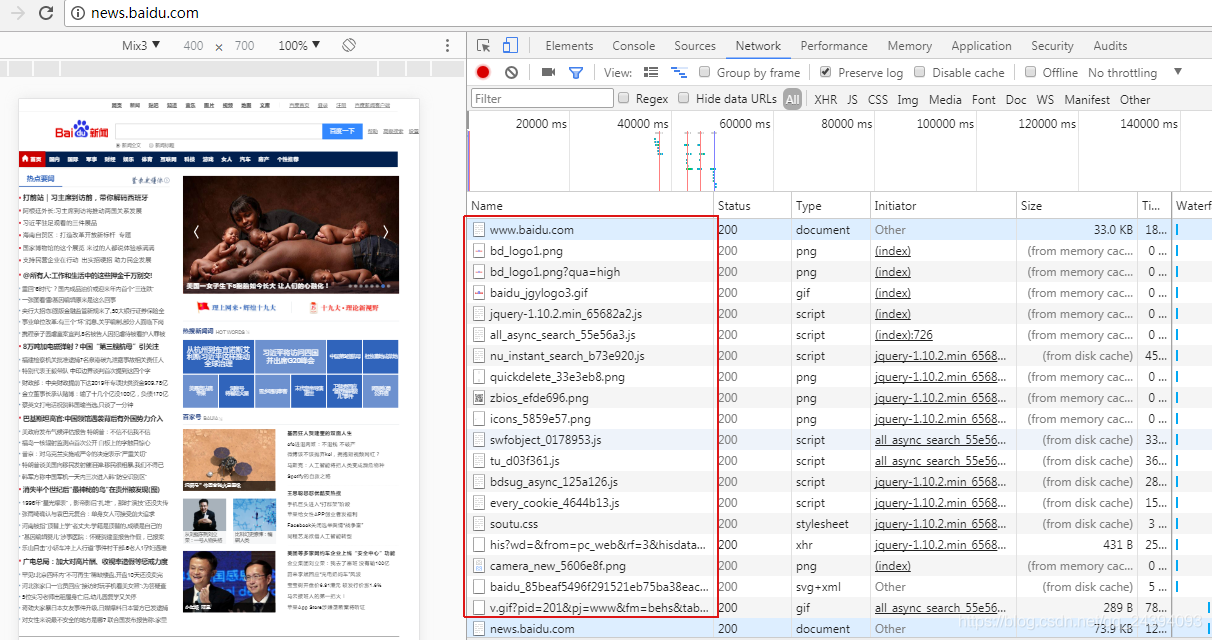Filter requests by JS
This screenshot has height=640, width=1212.
pos(852,99)
